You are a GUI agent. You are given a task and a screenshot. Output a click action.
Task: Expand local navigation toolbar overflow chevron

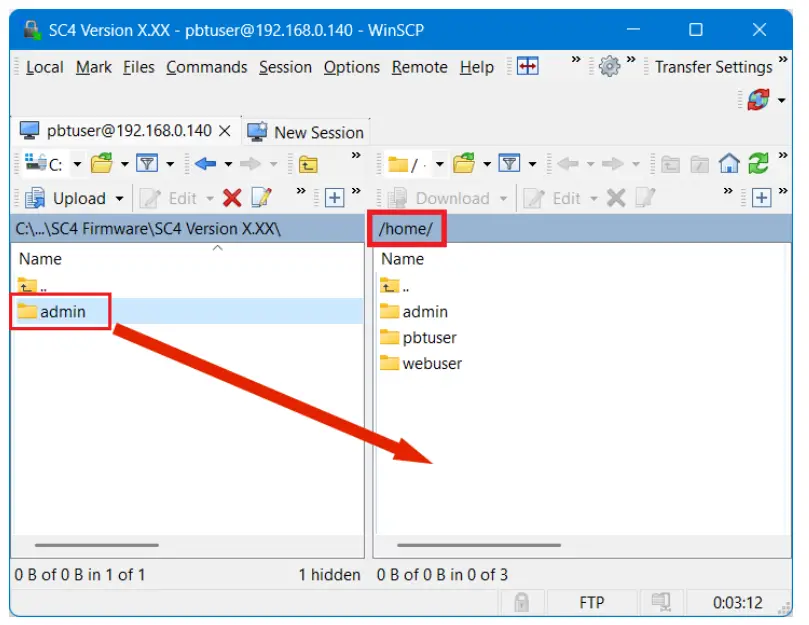356,156
